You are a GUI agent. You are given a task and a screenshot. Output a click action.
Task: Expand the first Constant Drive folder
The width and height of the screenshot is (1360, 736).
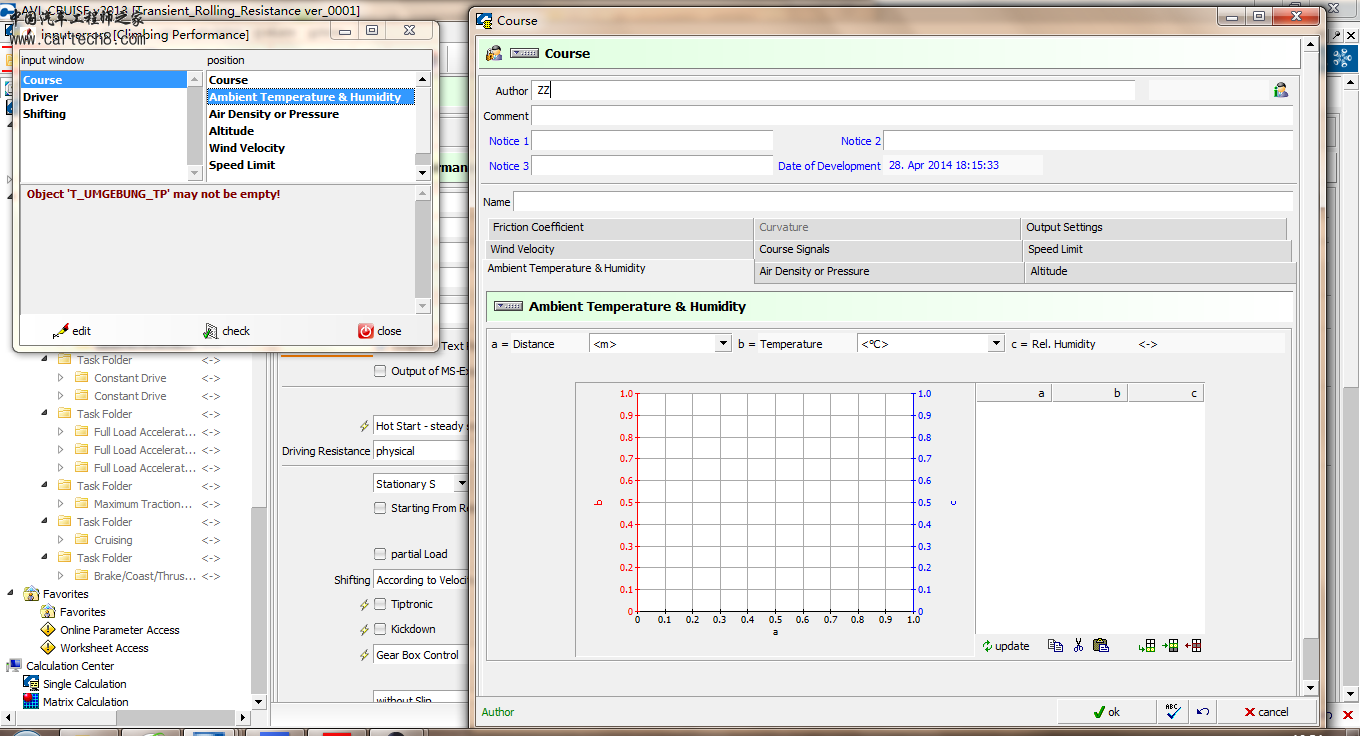(x=61, y=378)
